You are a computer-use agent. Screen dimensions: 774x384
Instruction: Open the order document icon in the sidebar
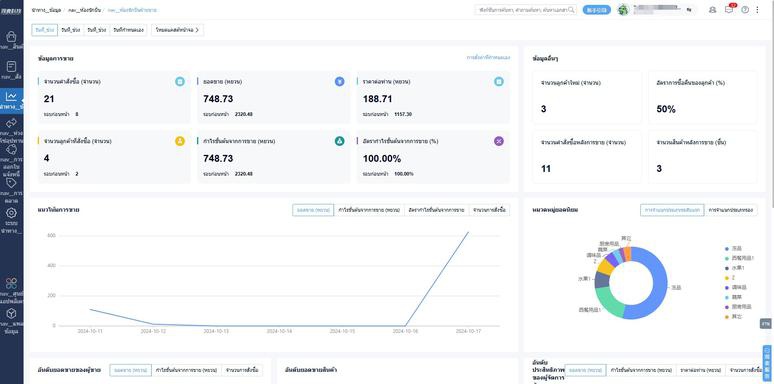[x=11, y=67]
